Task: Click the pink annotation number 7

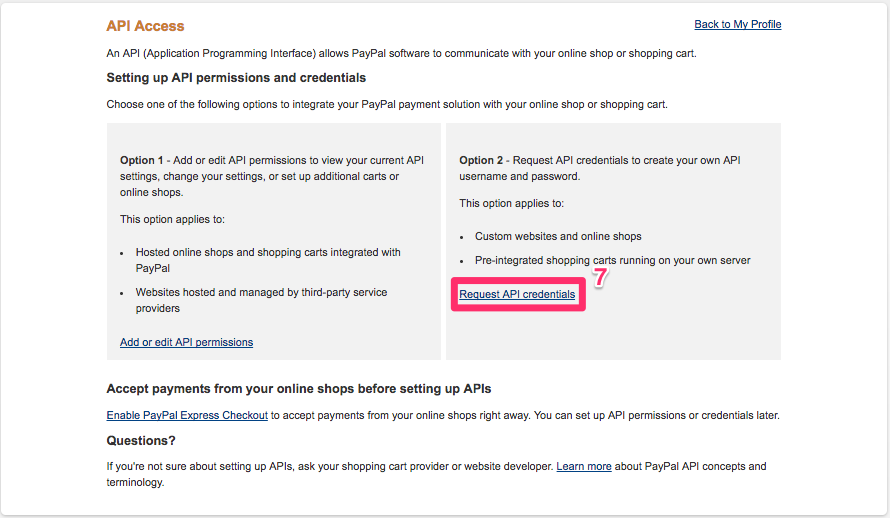Action: [600, 279]
